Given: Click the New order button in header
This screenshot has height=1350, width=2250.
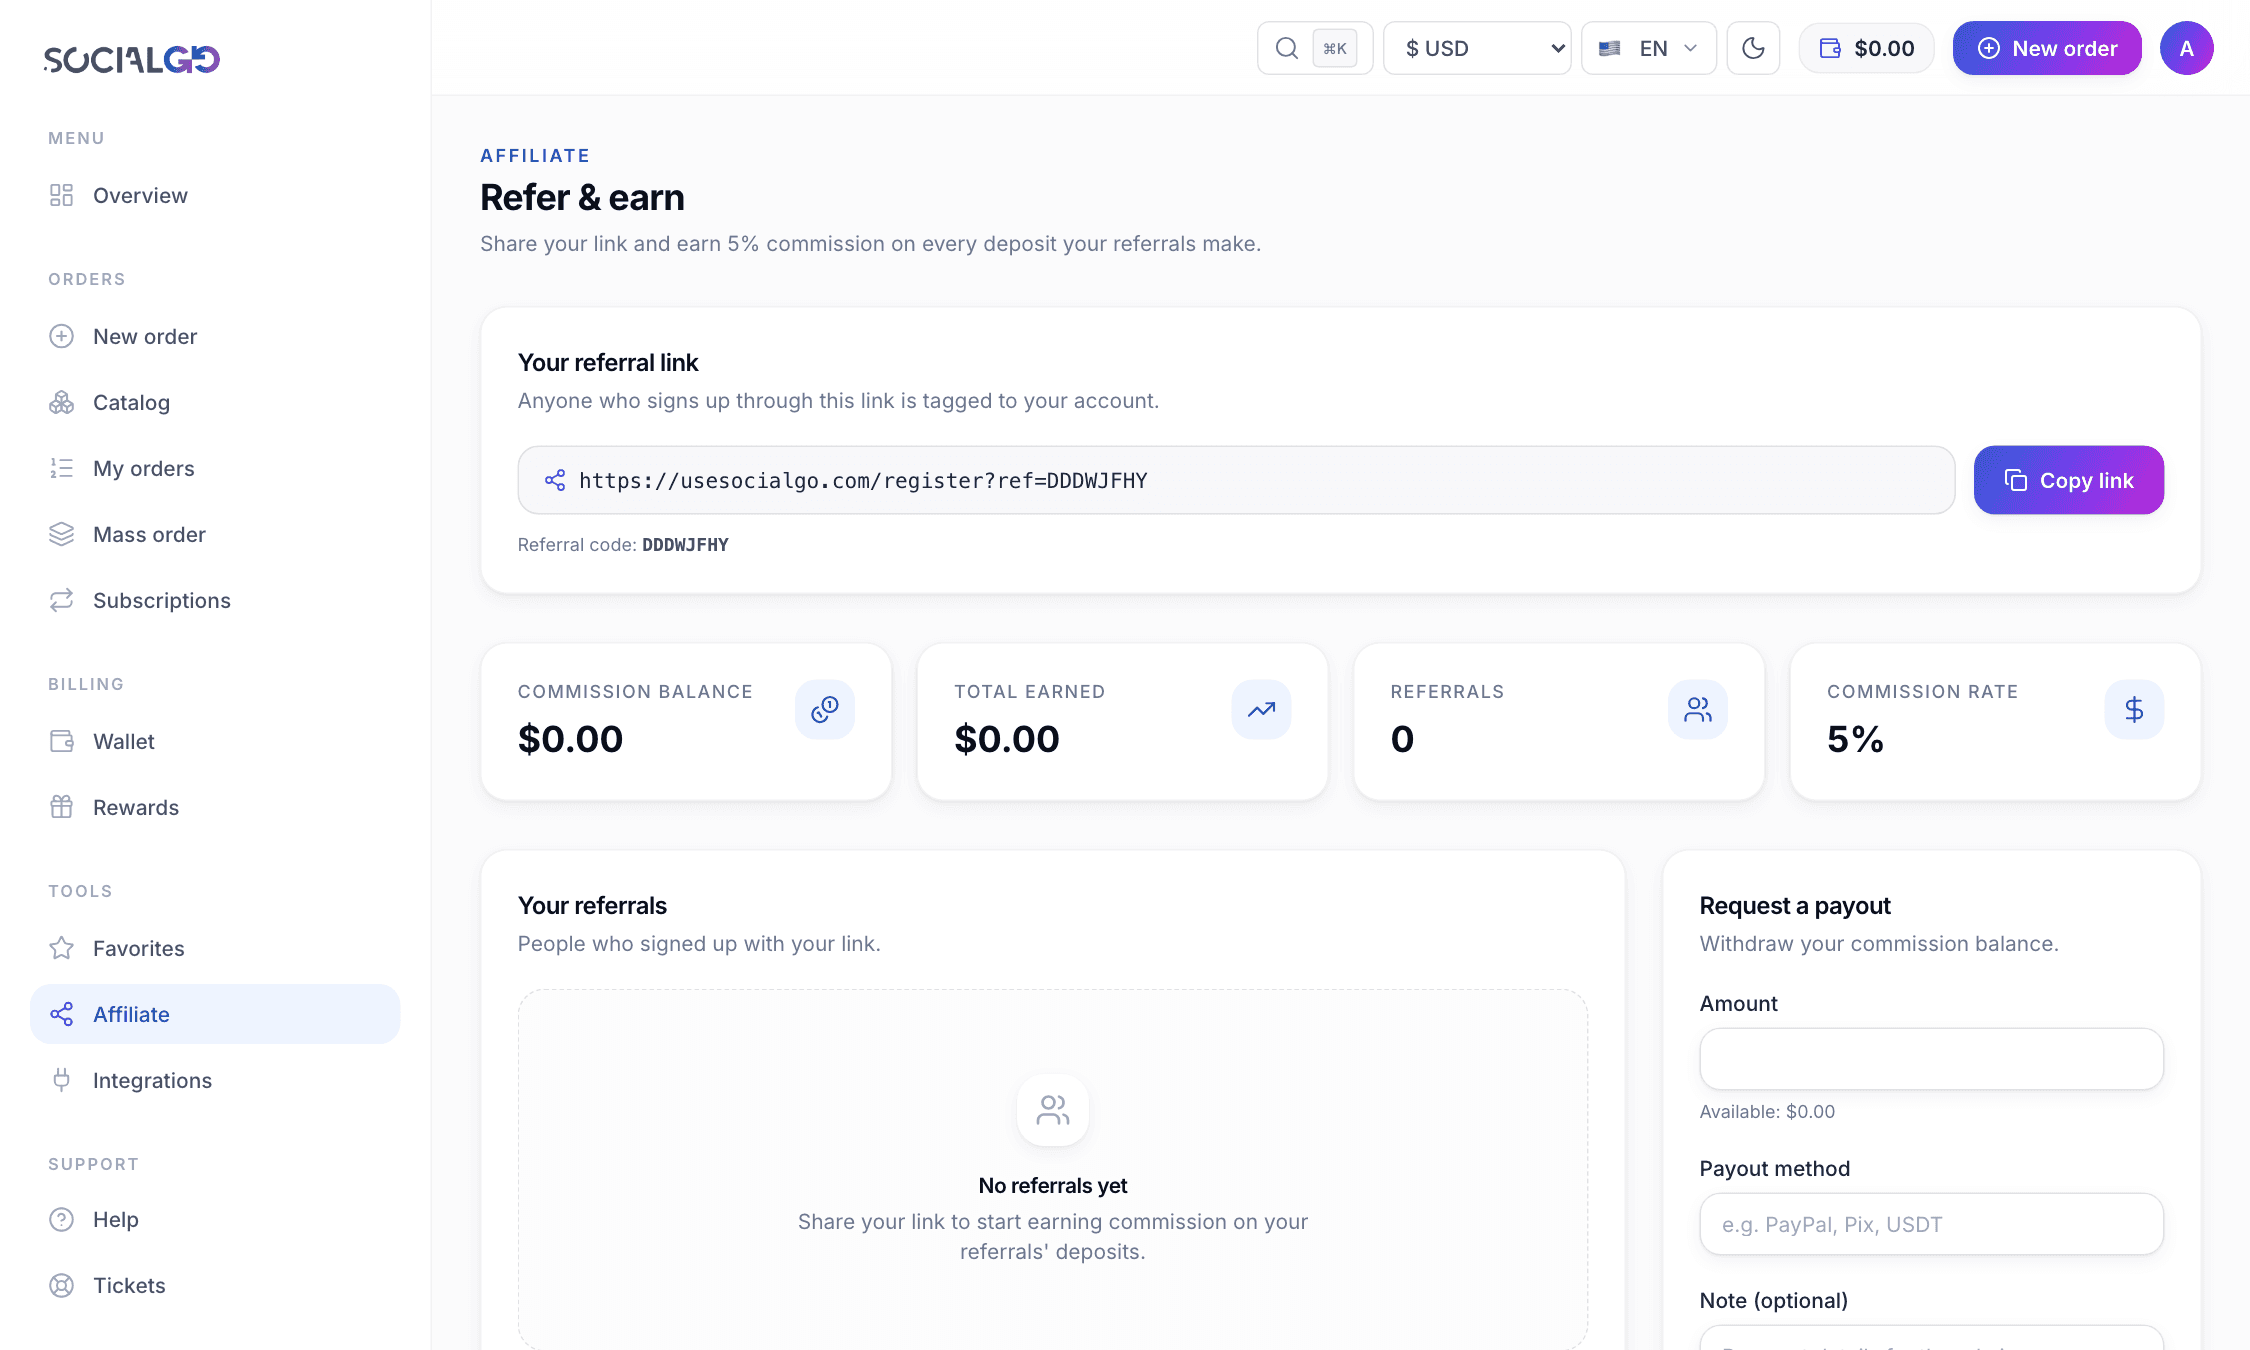Looking at the screenshot, I should [x=2047, y=48].
